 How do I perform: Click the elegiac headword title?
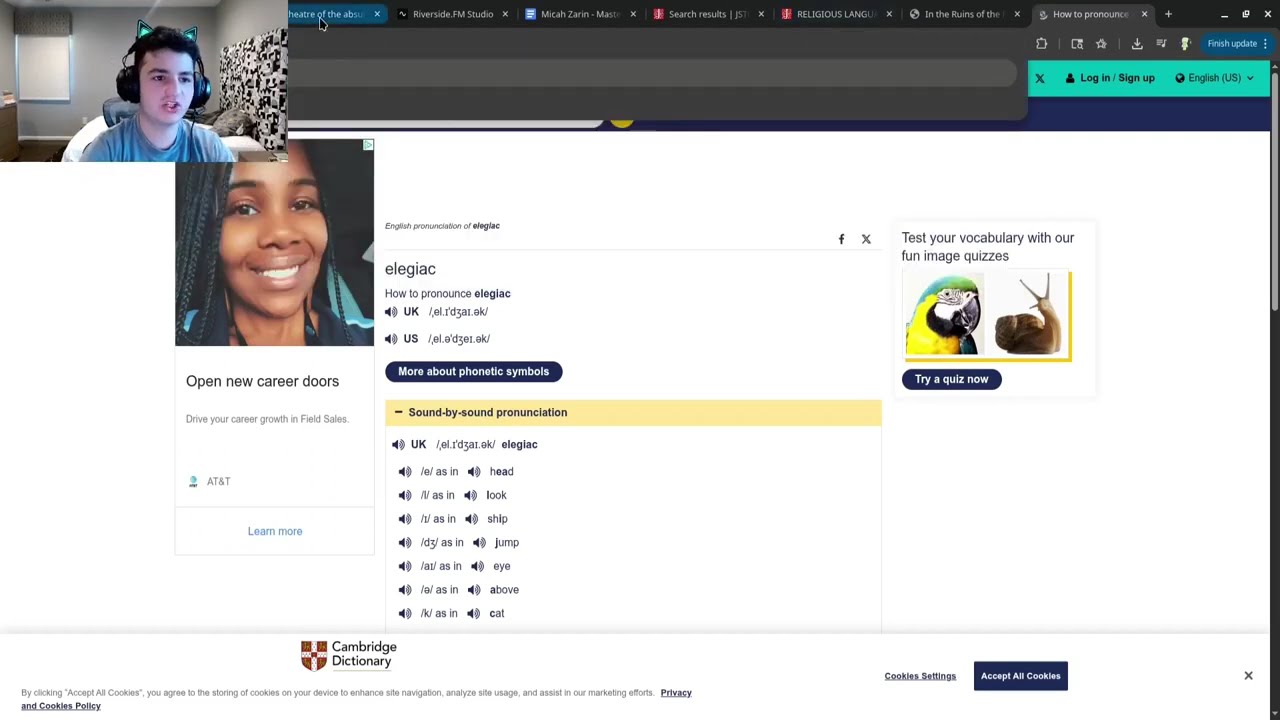(410, 269)
